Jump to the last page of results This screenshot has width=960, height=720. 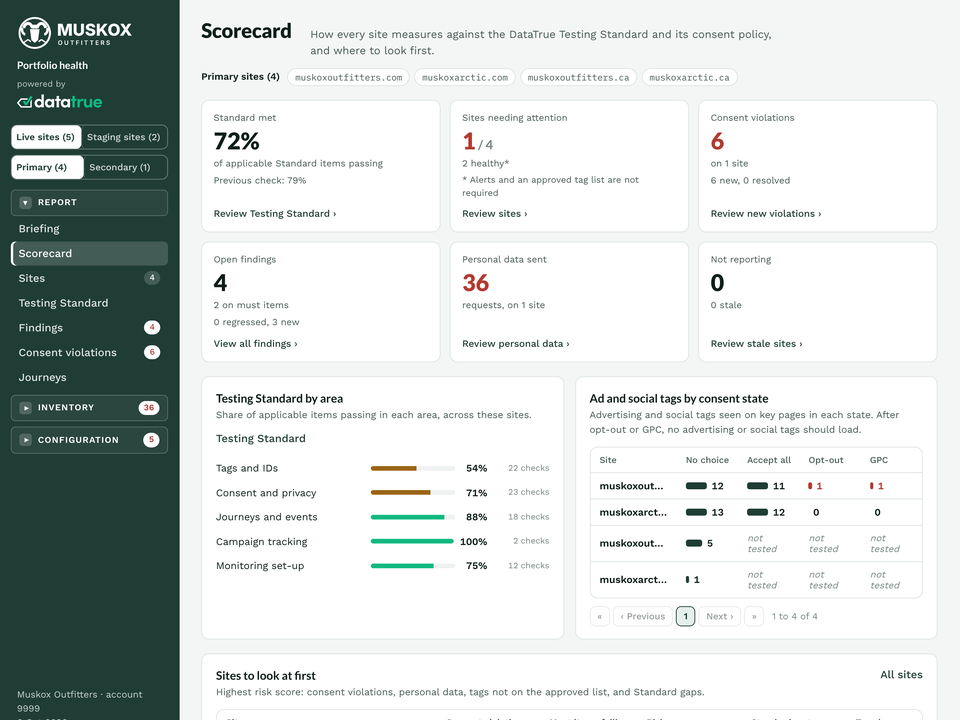coord(754,617)
